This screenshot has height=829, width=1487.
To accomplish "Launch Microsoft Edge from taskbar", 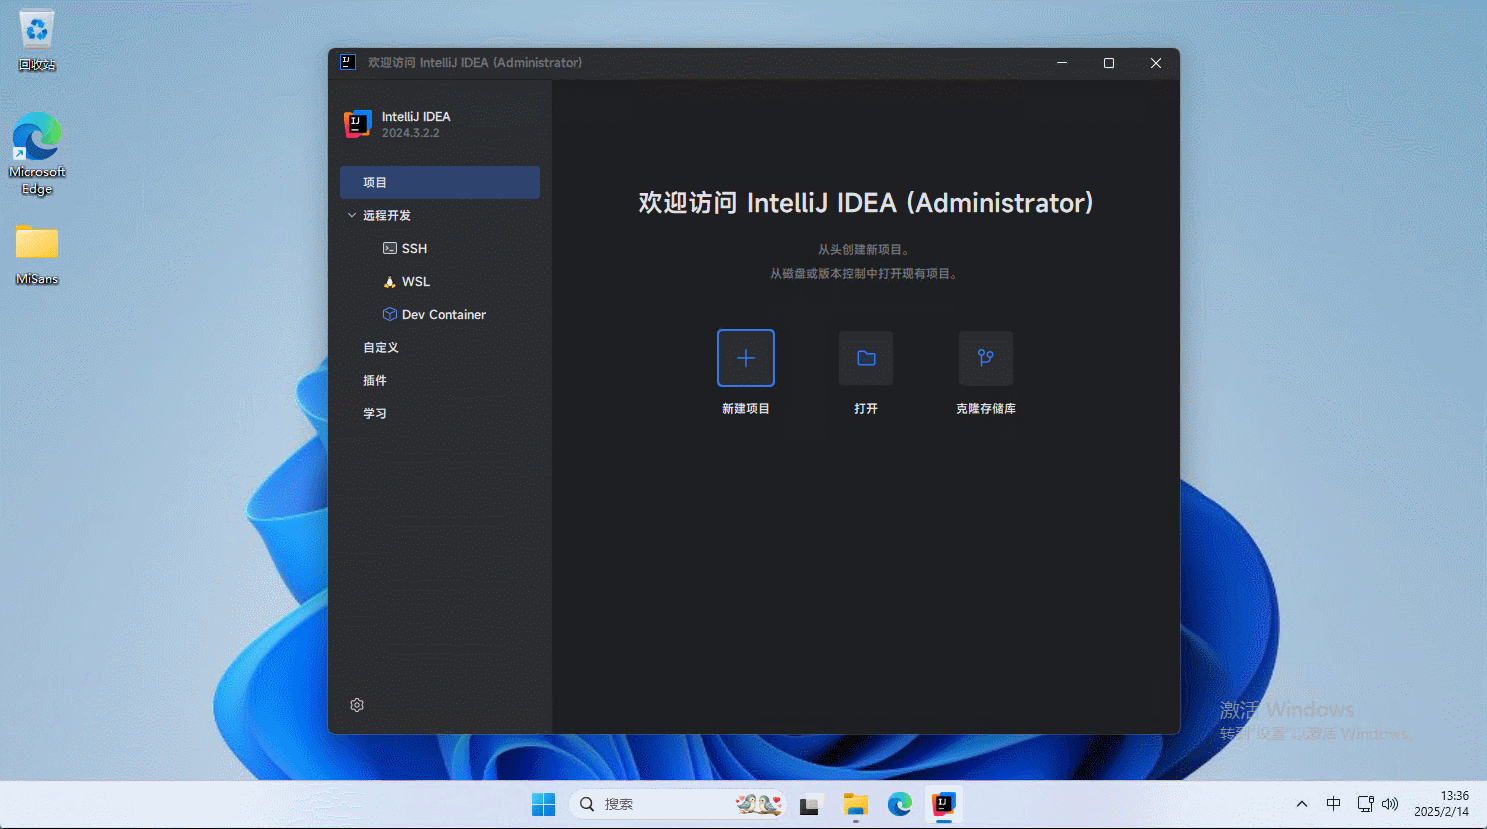I will tap(900, 804).
